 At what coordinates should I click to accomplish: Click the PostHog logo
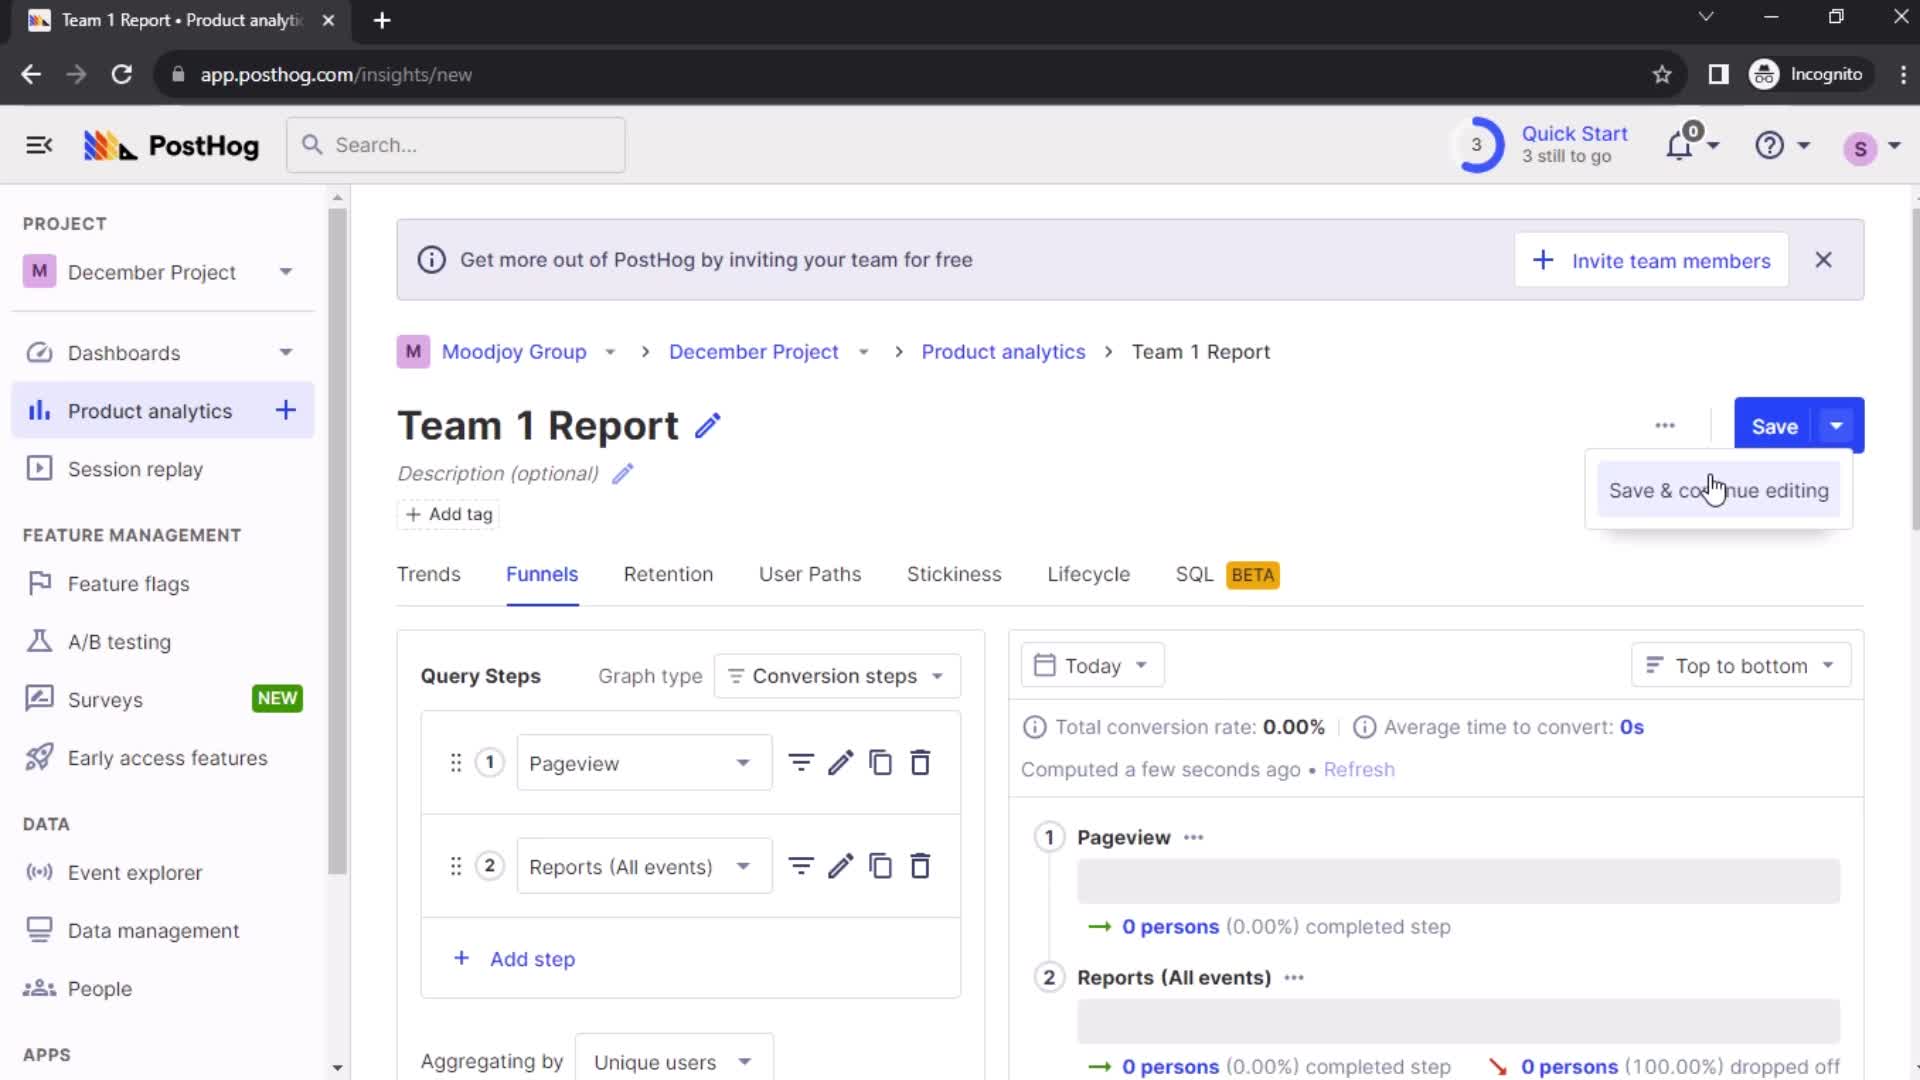(171, 146)
